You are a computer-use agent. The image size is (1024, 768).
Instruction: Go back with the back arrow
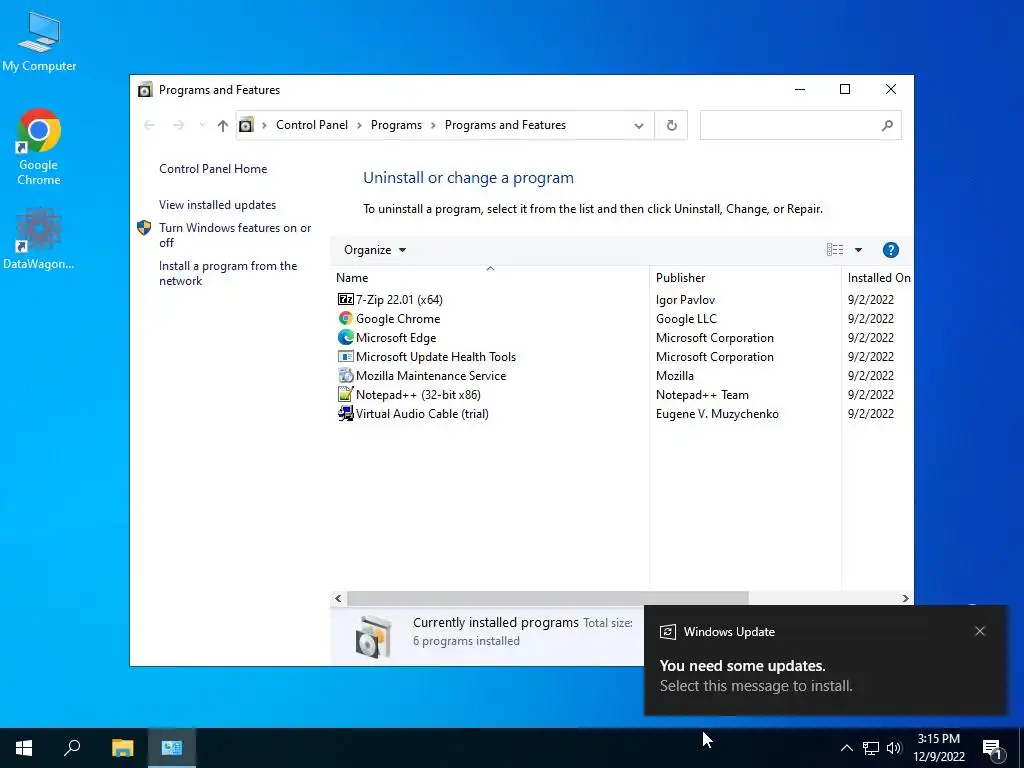click(x=149, y=125)
